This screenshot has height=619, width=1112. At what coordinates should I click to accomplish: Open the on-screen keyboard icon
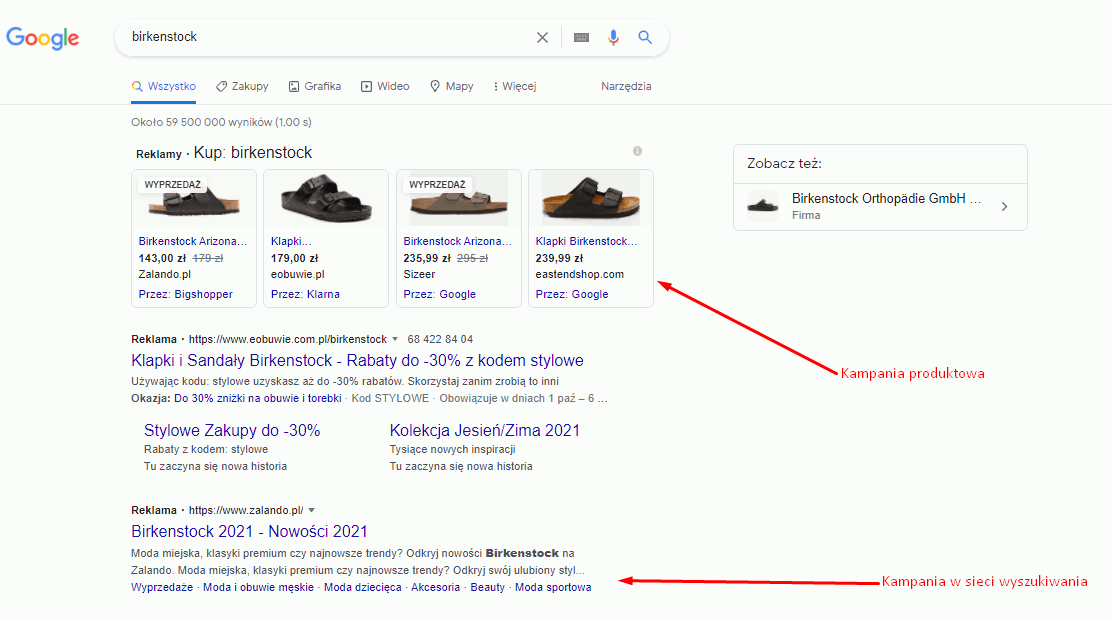click(x=582, y=38)
